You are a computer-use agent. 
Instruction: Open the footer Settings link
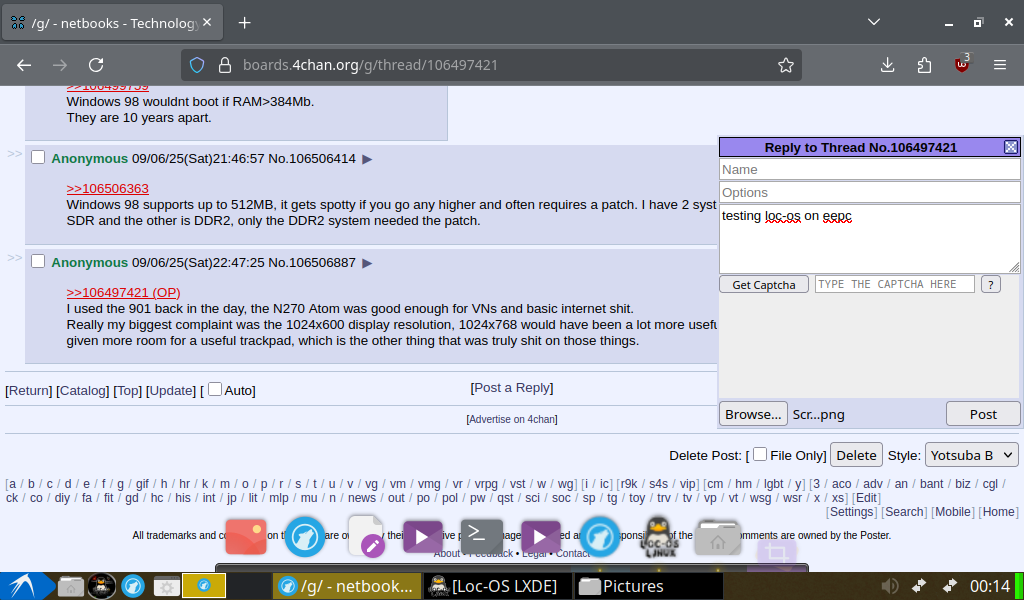point(852,512)
